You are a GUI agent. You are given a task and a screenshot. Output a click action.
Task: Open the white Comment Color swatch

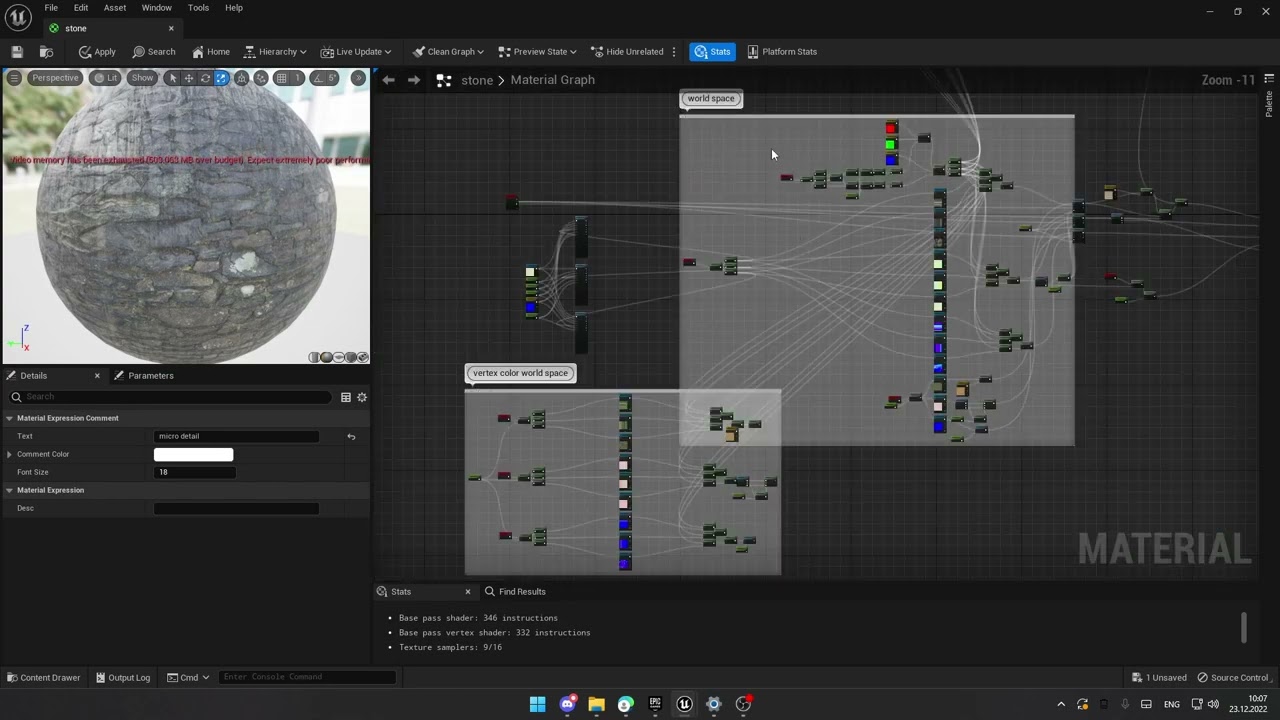[x=193, y=454]
